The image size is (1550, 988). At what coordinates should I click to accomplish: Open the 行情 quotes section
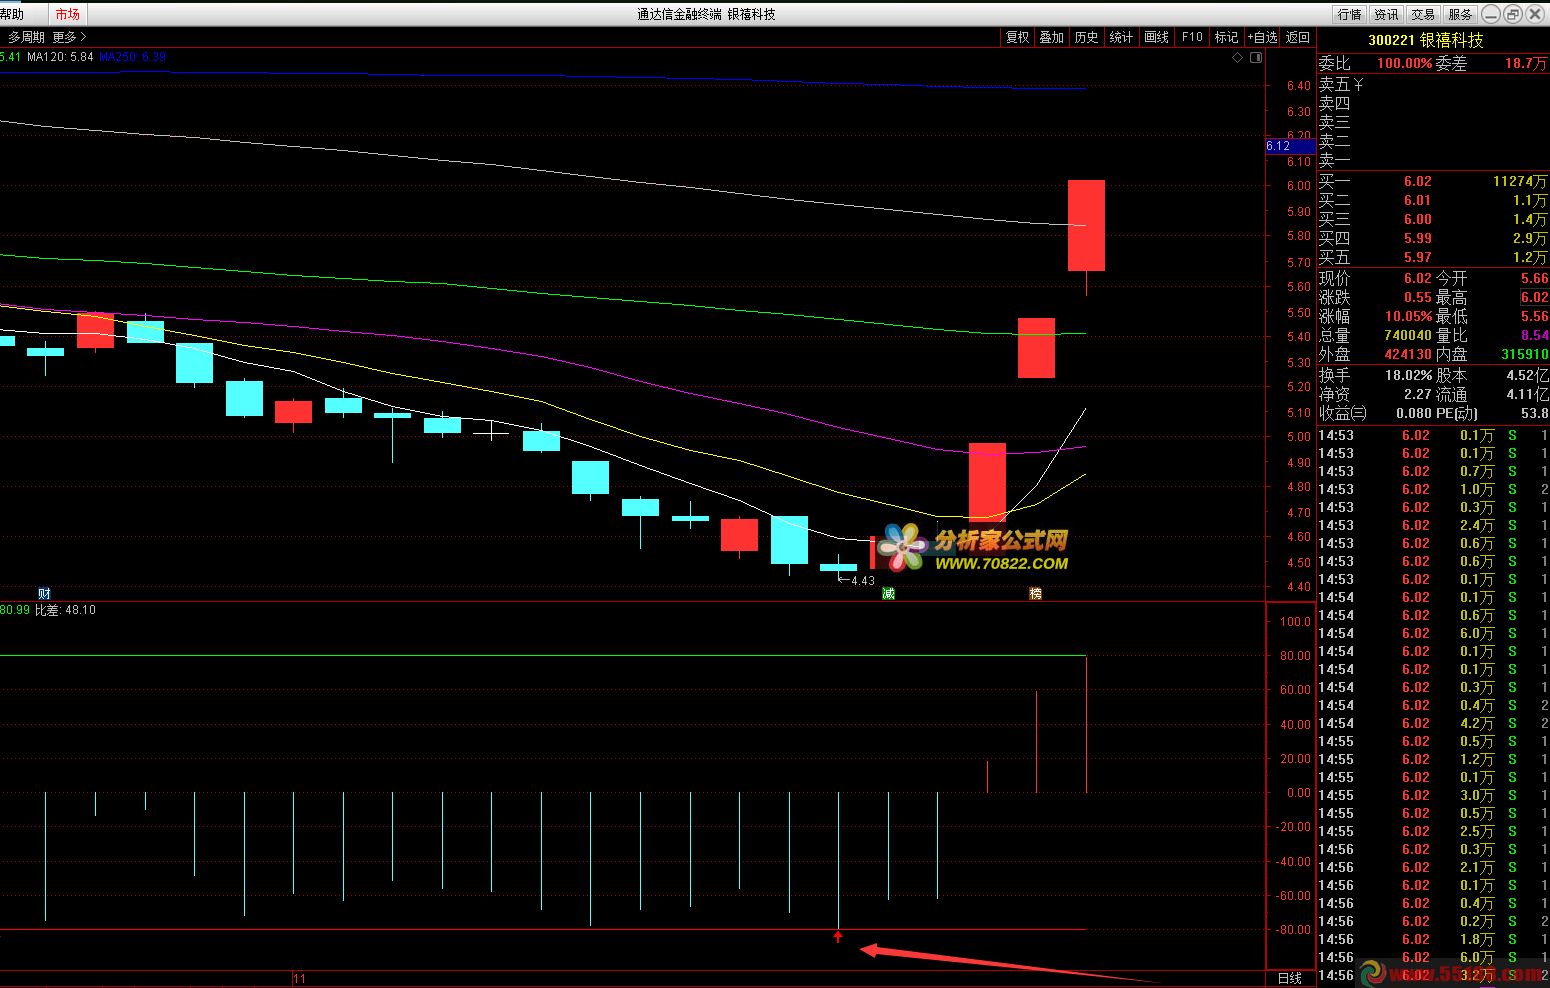click(1350, 14)
